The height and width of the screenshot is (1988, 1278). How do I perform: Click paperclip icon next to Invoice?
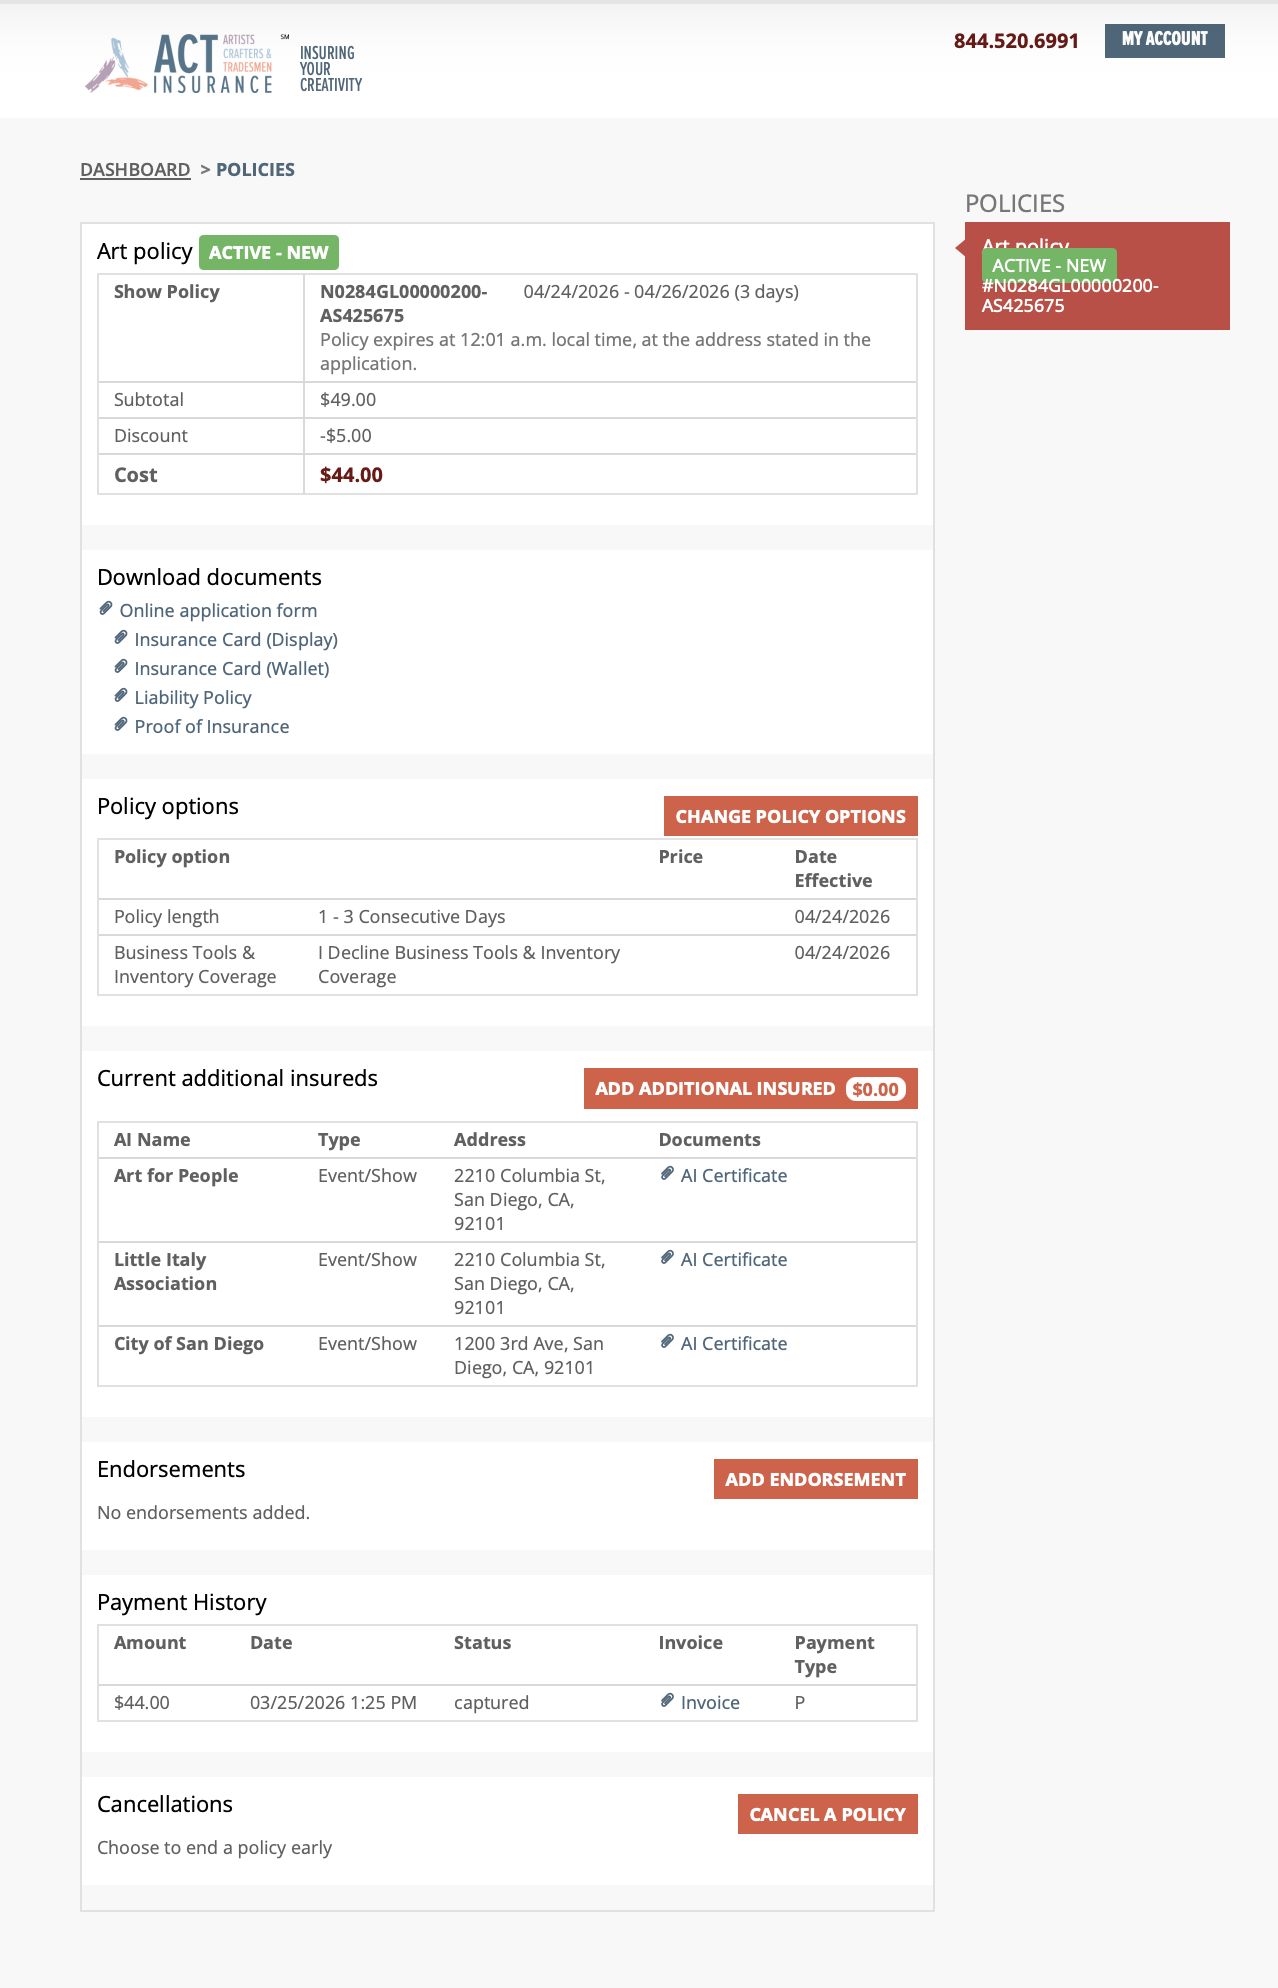(x=667, y=1701)
